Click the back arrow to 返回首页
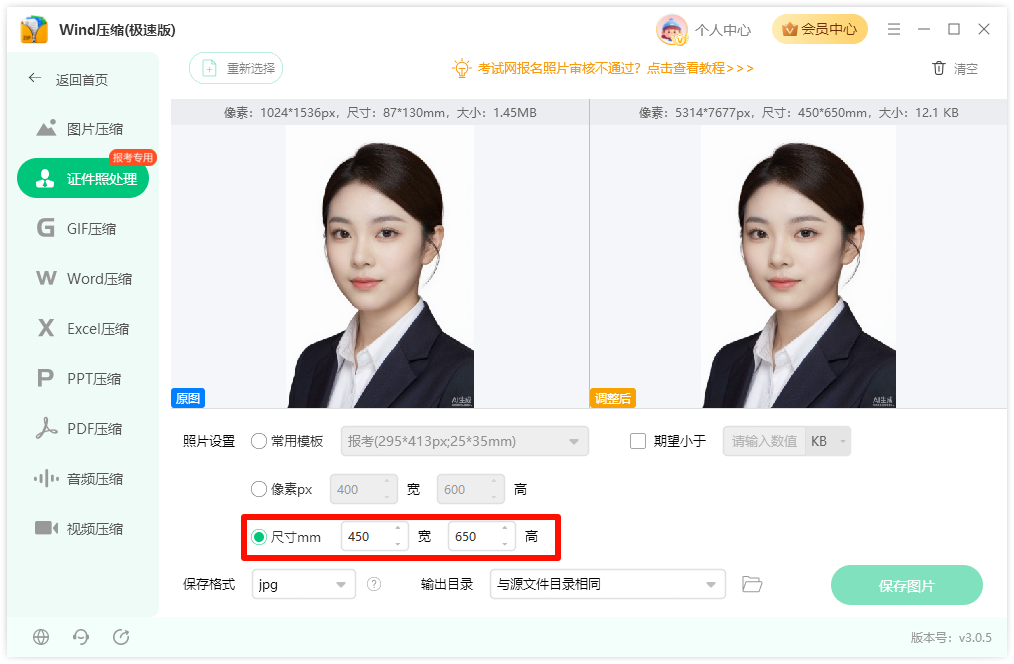The height and width of the screenshot is (664, 1014). [x=35, y=79]
